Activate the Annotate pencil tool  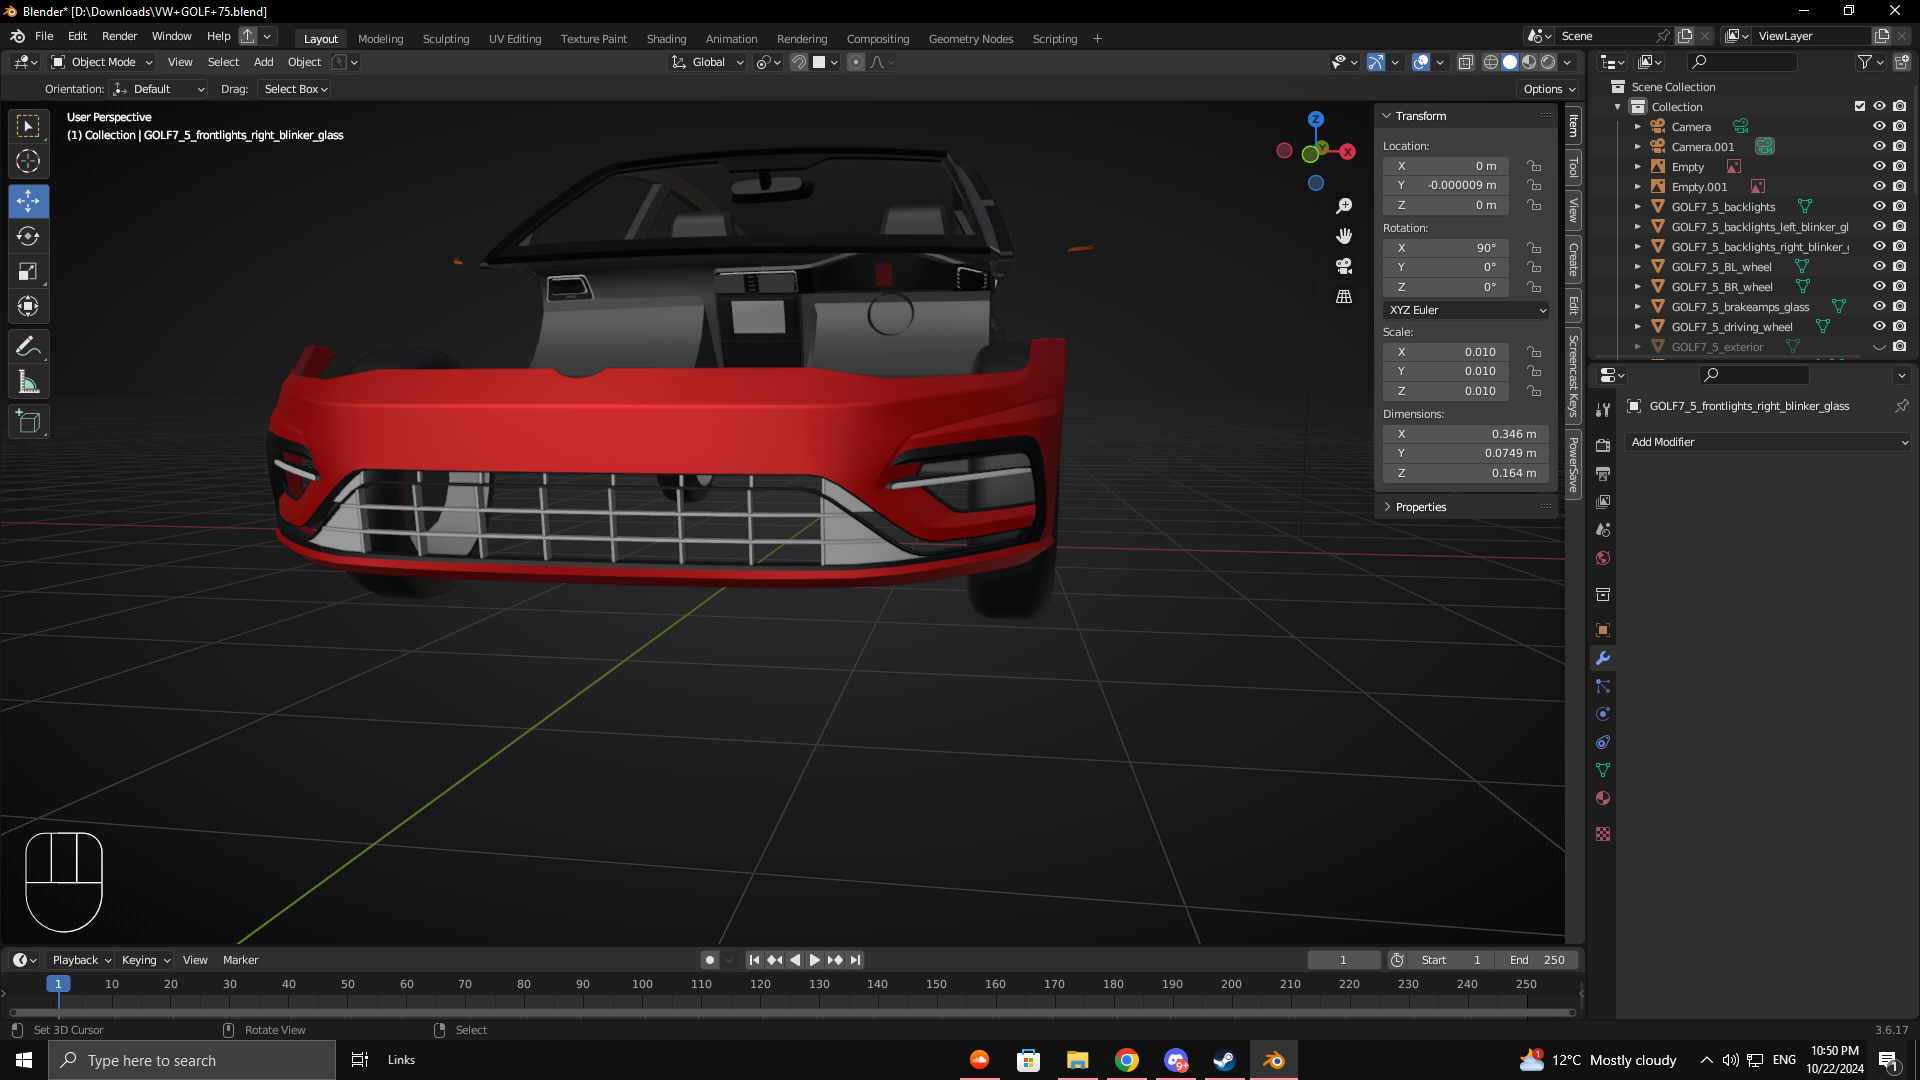(x=28, y=347)
